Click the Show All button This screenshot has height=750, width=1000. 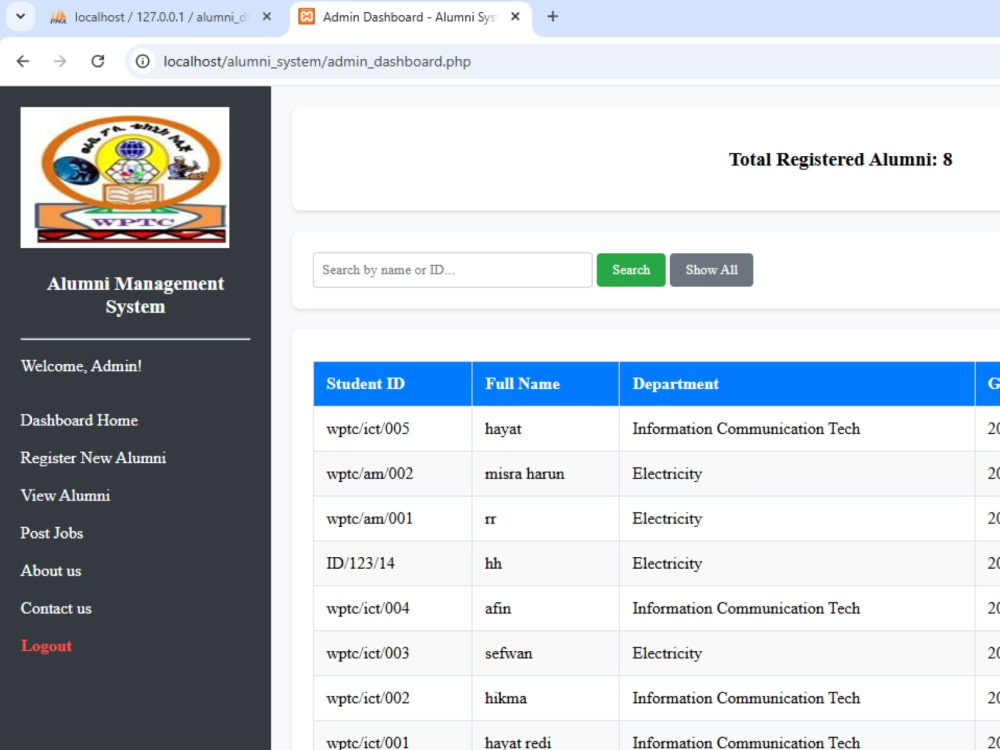point(711,270)
